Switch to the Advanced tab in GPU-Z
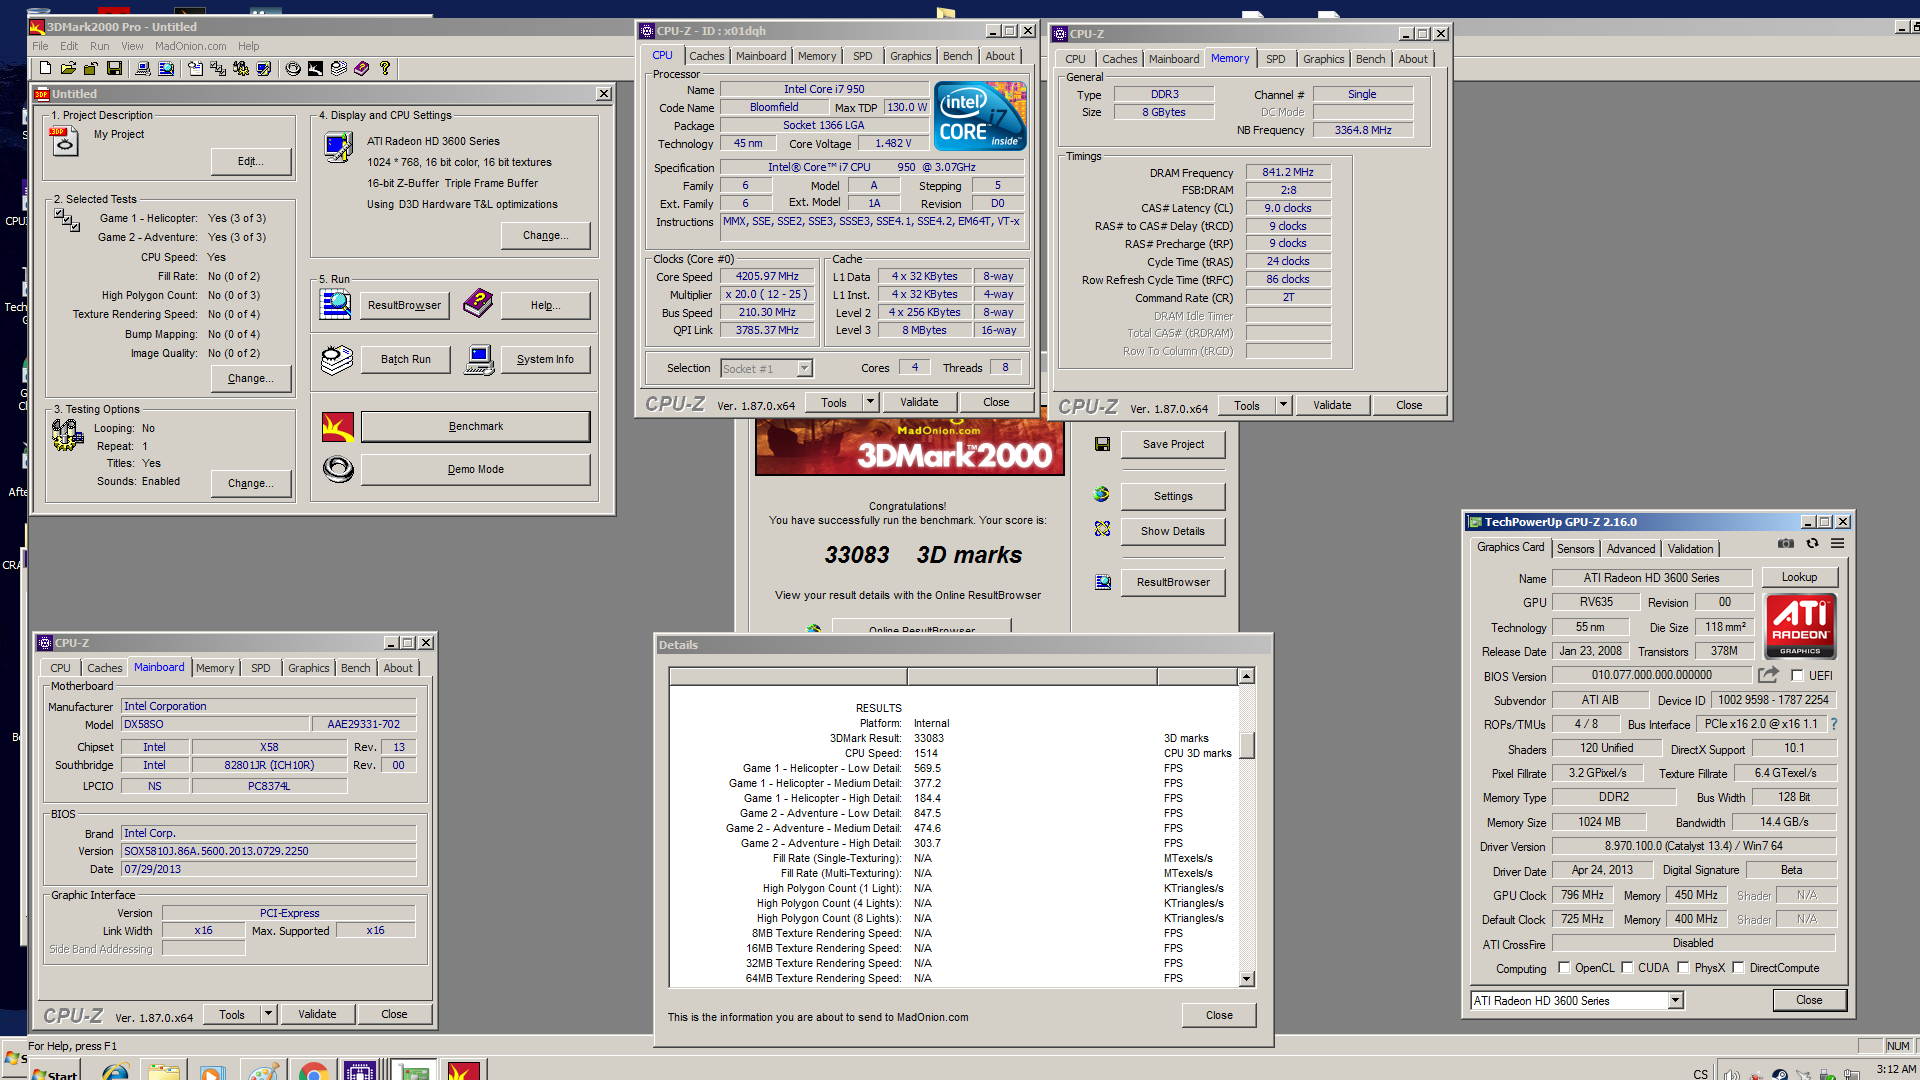 (1631, 549)
